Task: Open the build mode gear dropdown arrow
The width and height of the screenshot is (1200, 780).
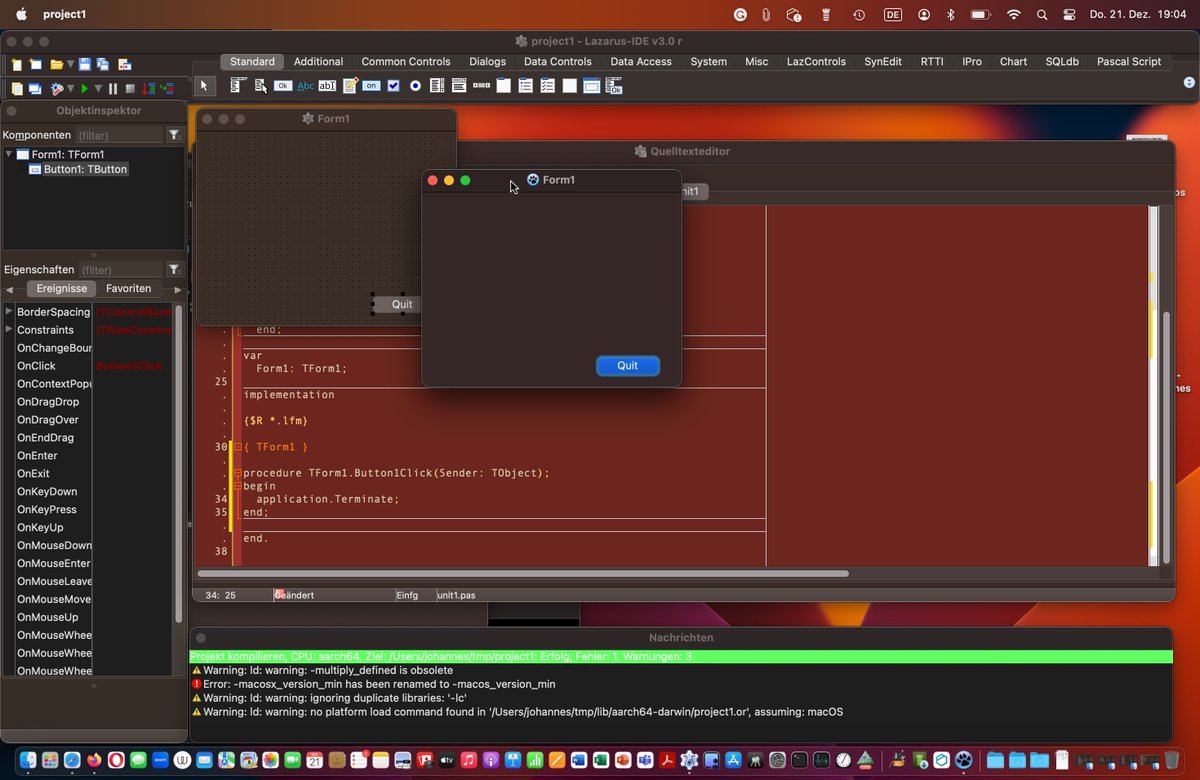Action: 71,89
